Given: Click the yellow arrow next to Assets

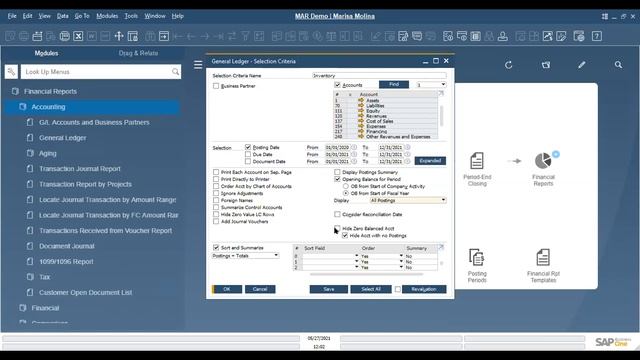Looking at the screenshot, I should 361,100.
